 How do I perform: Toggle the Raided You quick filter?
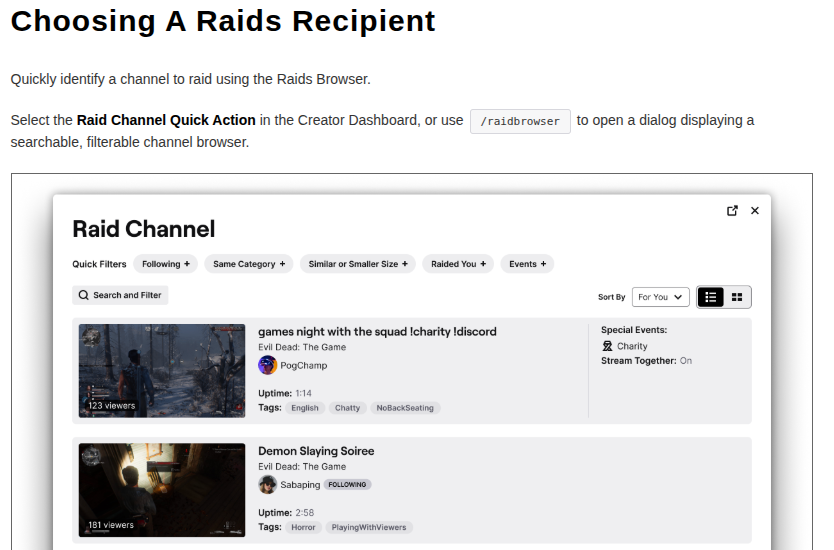458,264
